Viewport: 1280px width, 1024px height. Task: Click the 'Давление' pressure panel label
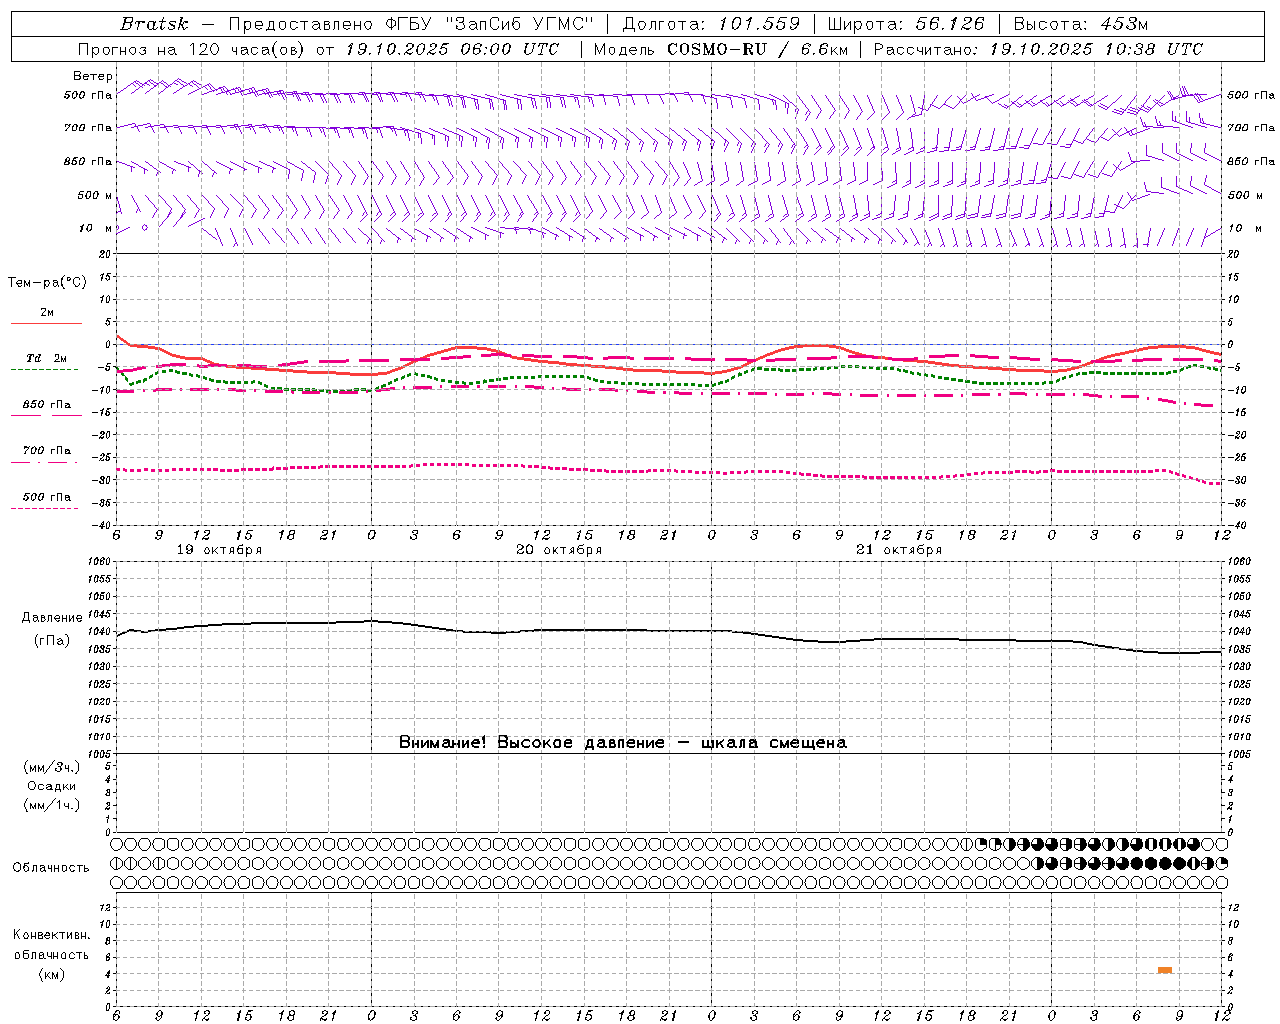point(52,618)
